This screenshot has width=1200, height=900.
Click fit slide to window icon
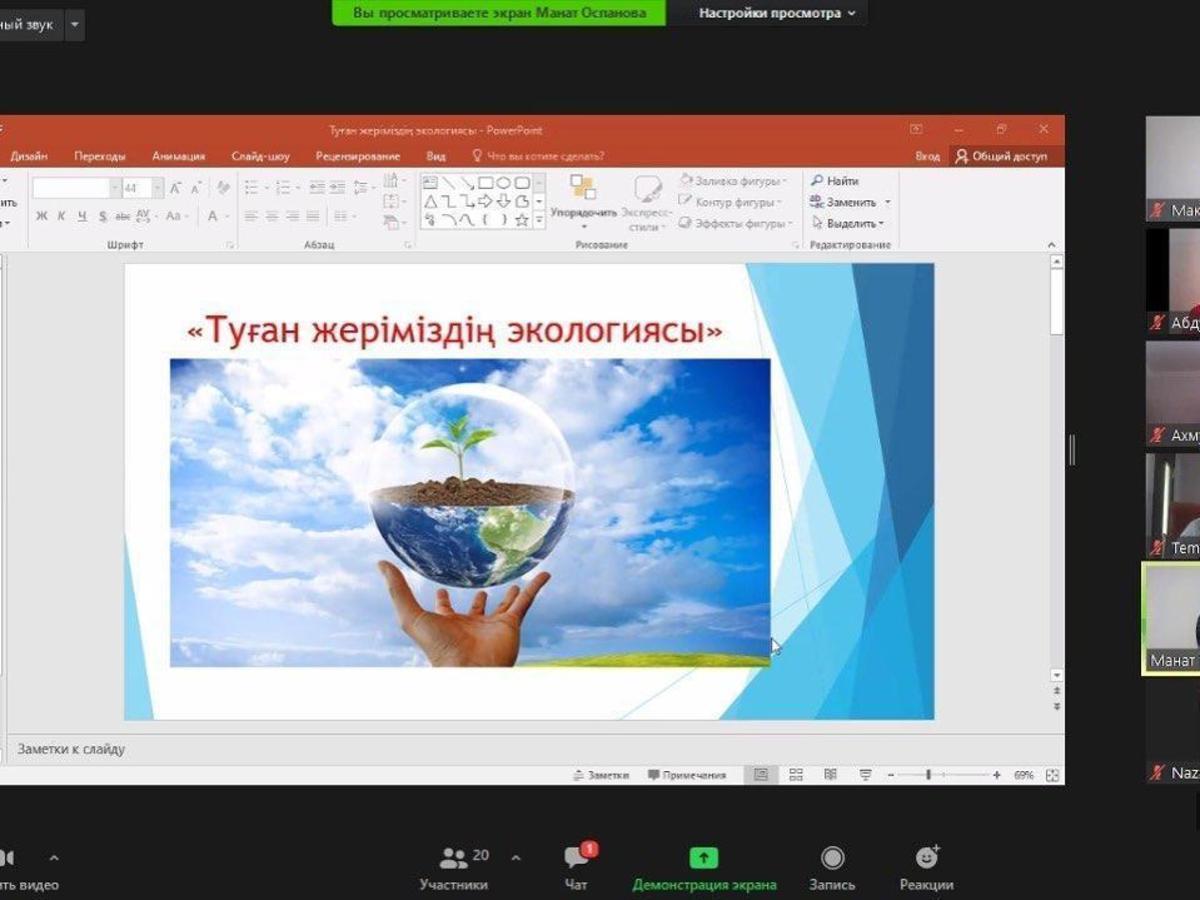click(x=1051, y=775)
